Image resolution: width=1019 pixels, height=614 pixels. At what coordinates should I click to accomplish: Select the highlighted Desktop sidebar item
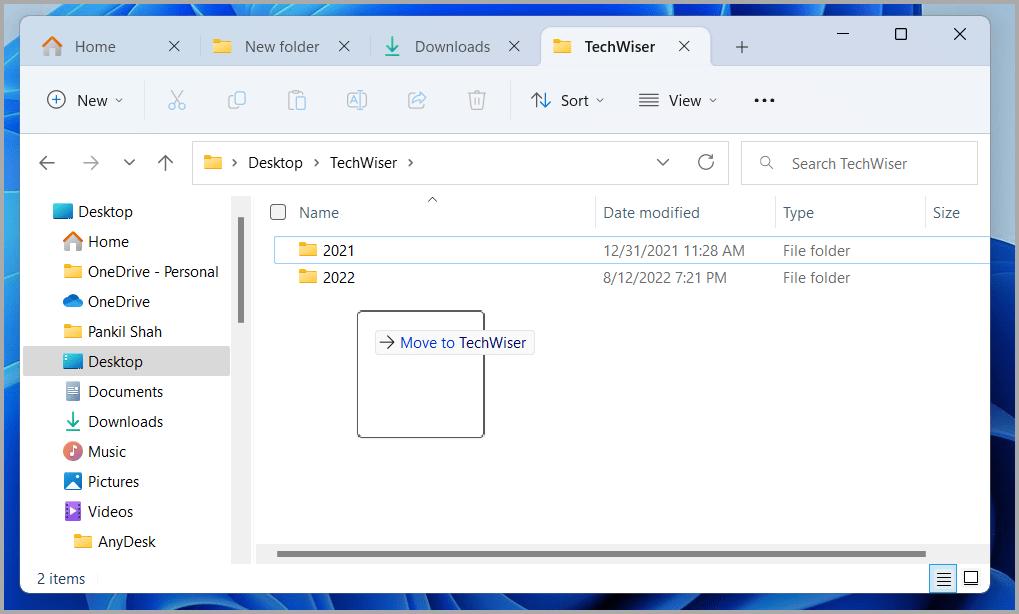pos(127,361)
